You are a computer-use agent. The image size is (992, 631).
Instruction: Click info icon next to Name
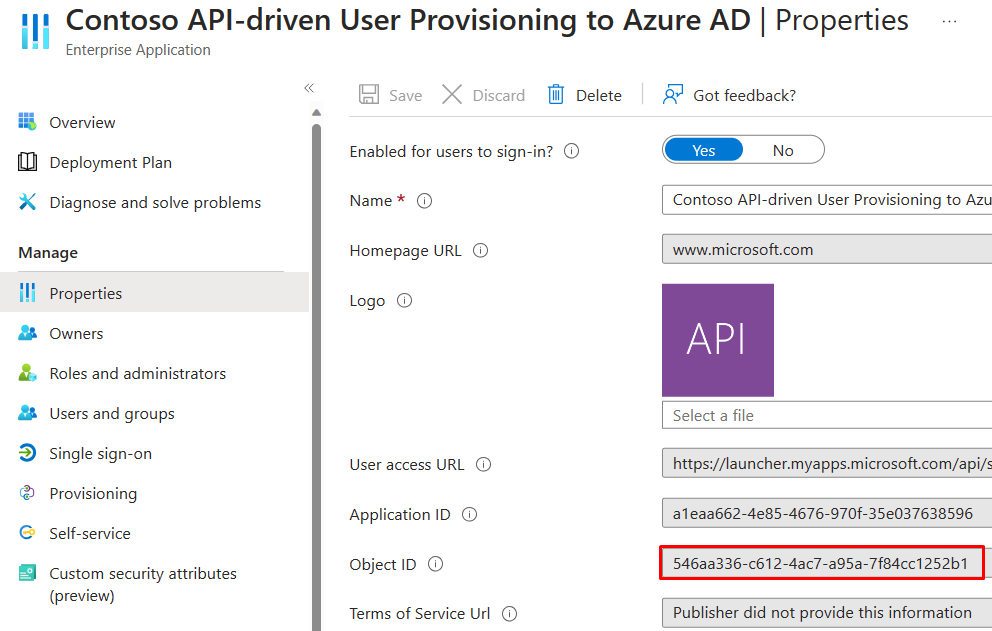click(425, 201)
